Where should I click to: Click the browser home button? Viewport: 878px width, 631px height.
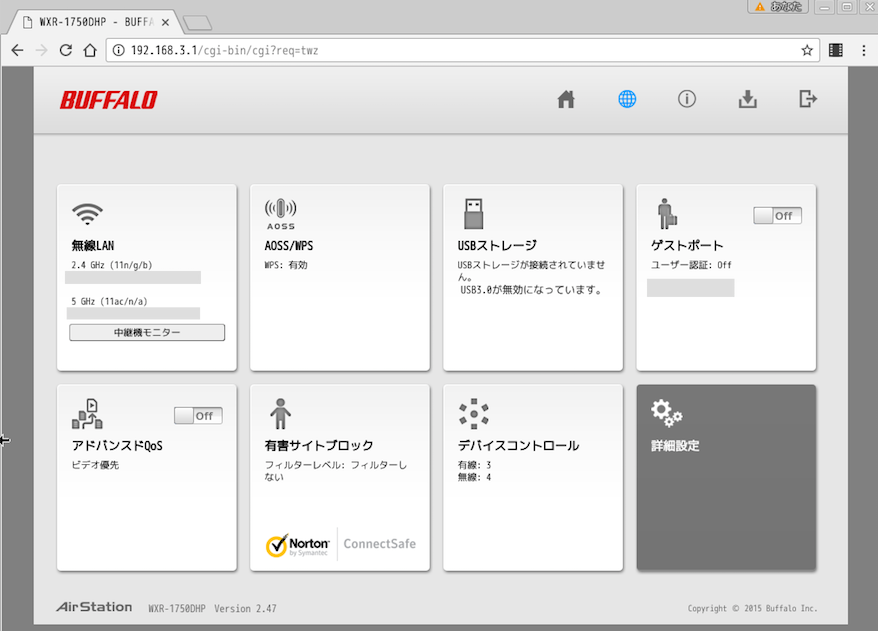[90, 50]
